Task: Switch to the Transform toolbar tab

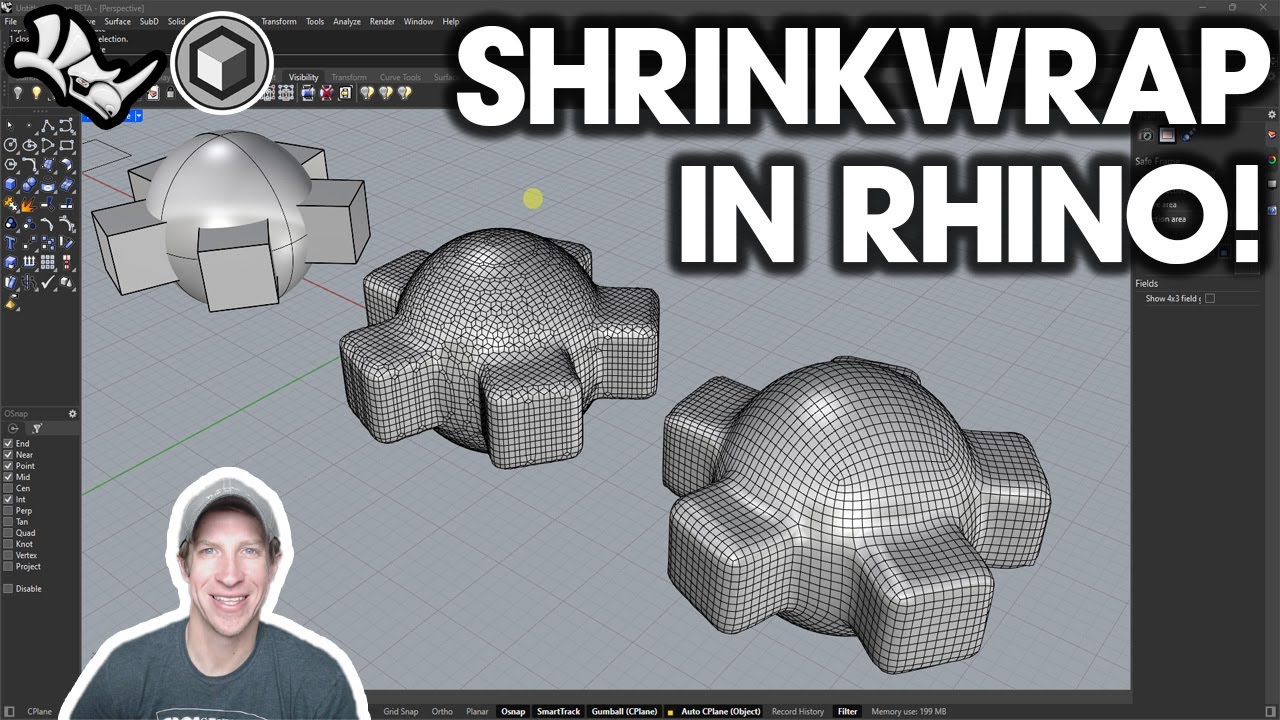Action: (x=349, y=77)
